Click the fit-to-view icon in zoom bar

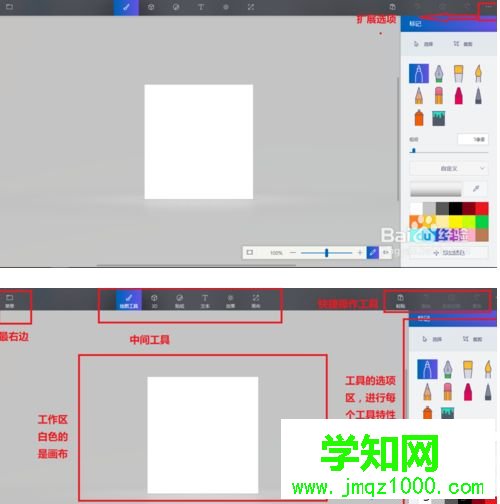pos(250,253)
